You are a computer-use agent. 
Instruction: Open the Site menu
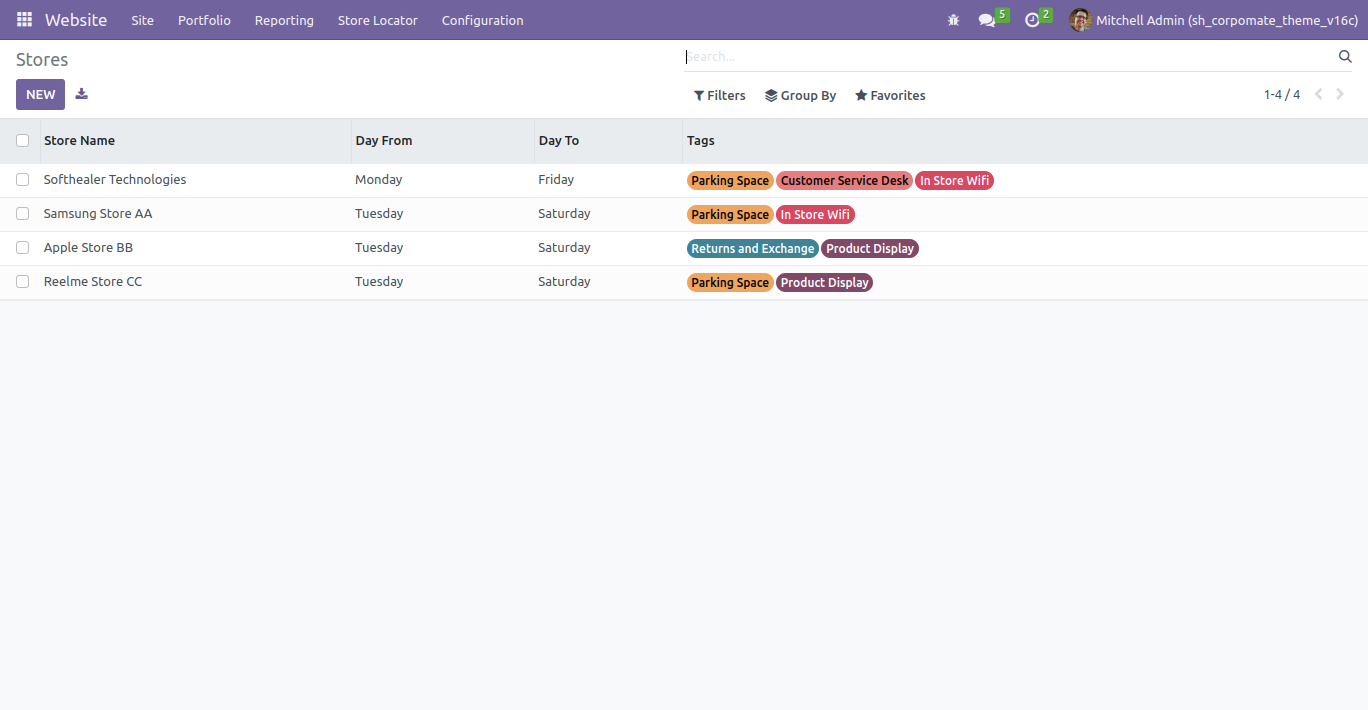click(x=143, y=20)
